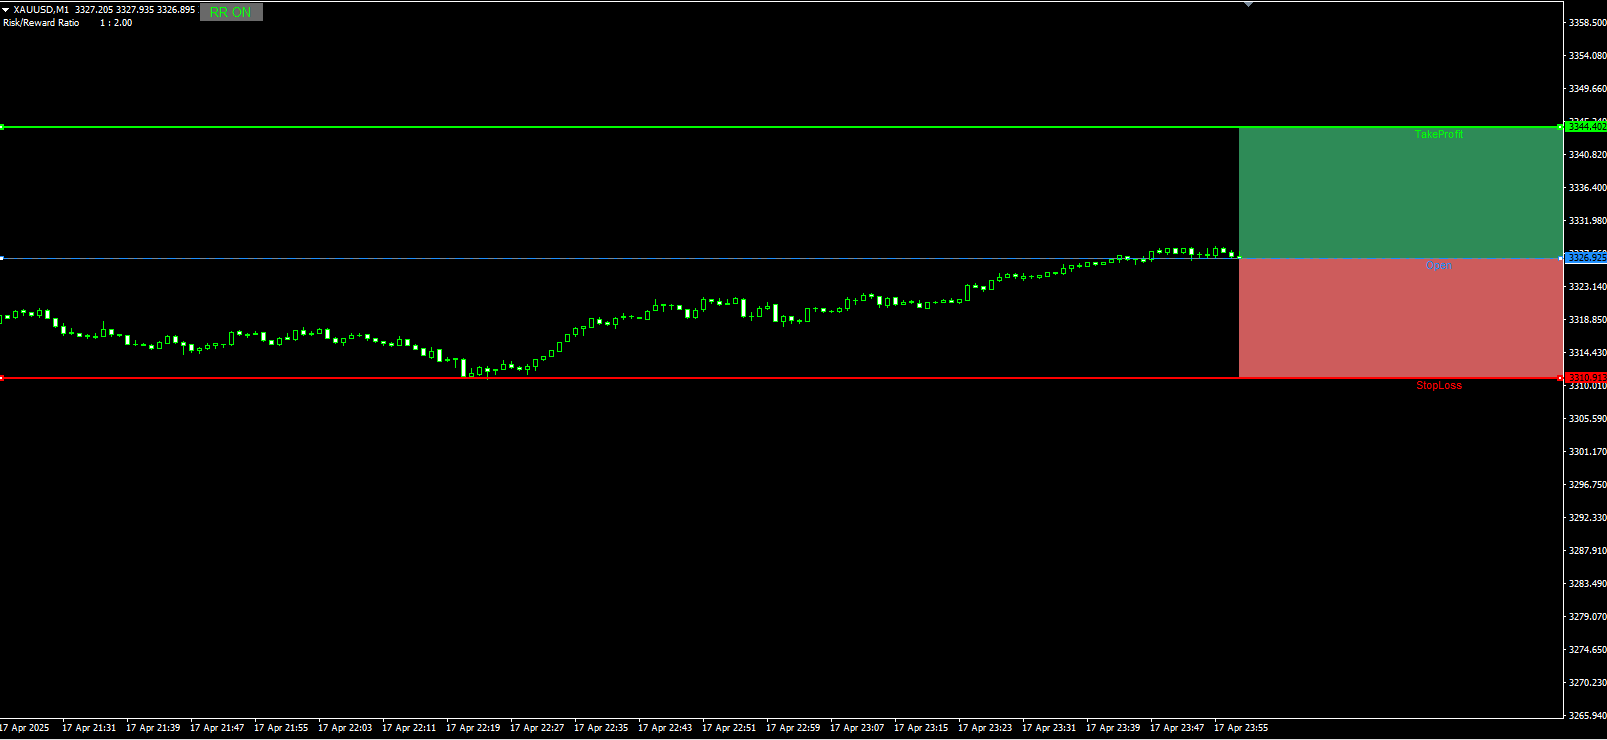
Task: Click the blue 3326.925 price tag
Action: coord(1586,258)
